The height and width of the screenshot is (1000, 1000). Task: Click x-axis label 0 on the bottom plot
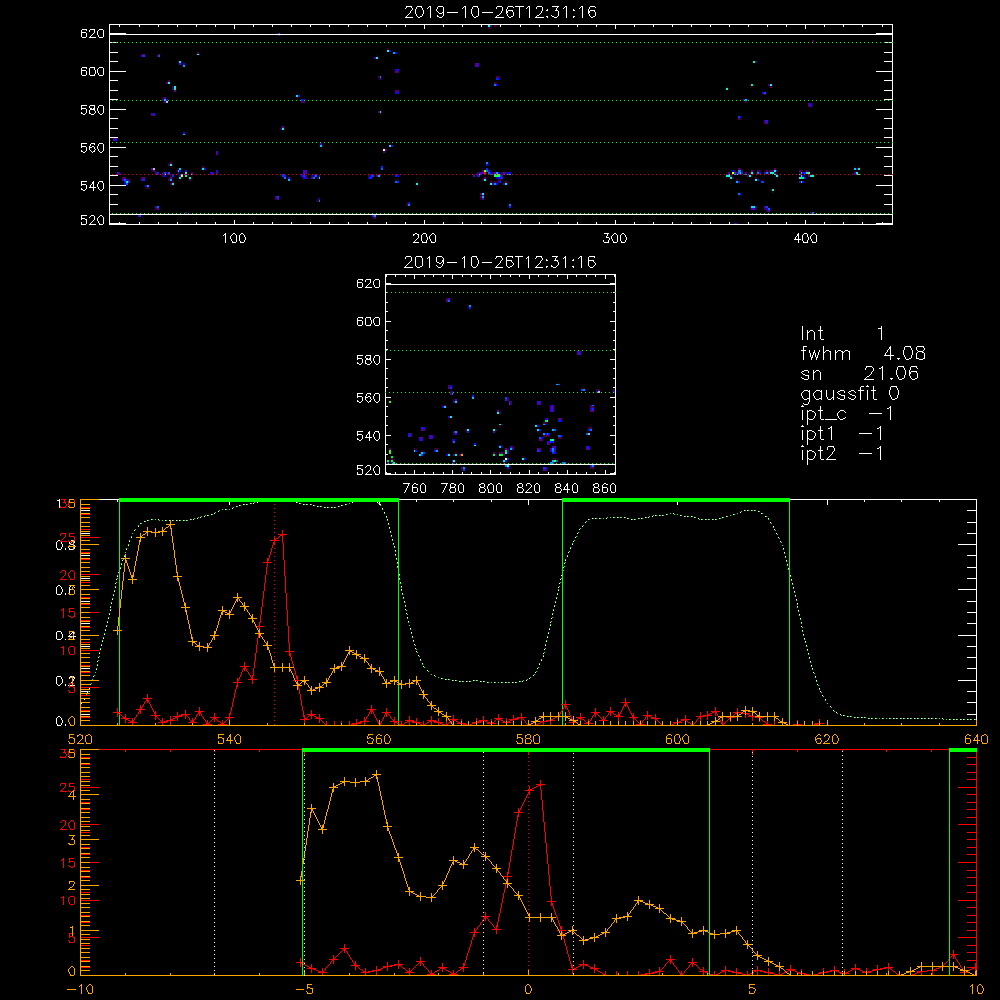pyautogui.click(x=528, y=990)
